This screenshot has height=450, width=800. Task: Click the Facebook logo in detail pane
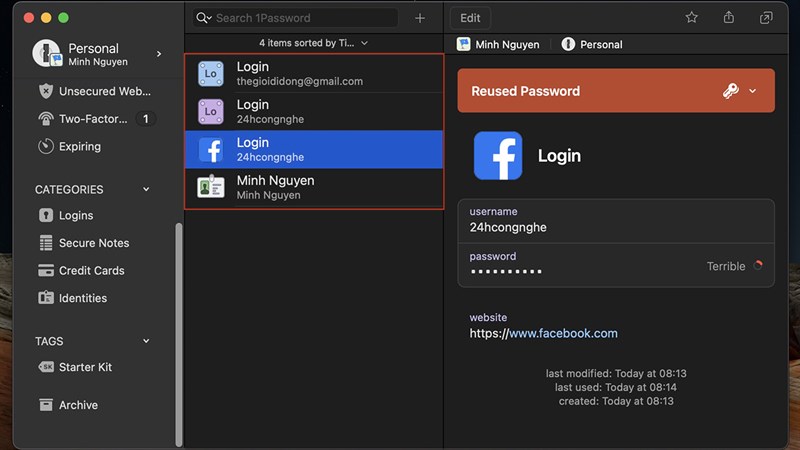(497, 156)
